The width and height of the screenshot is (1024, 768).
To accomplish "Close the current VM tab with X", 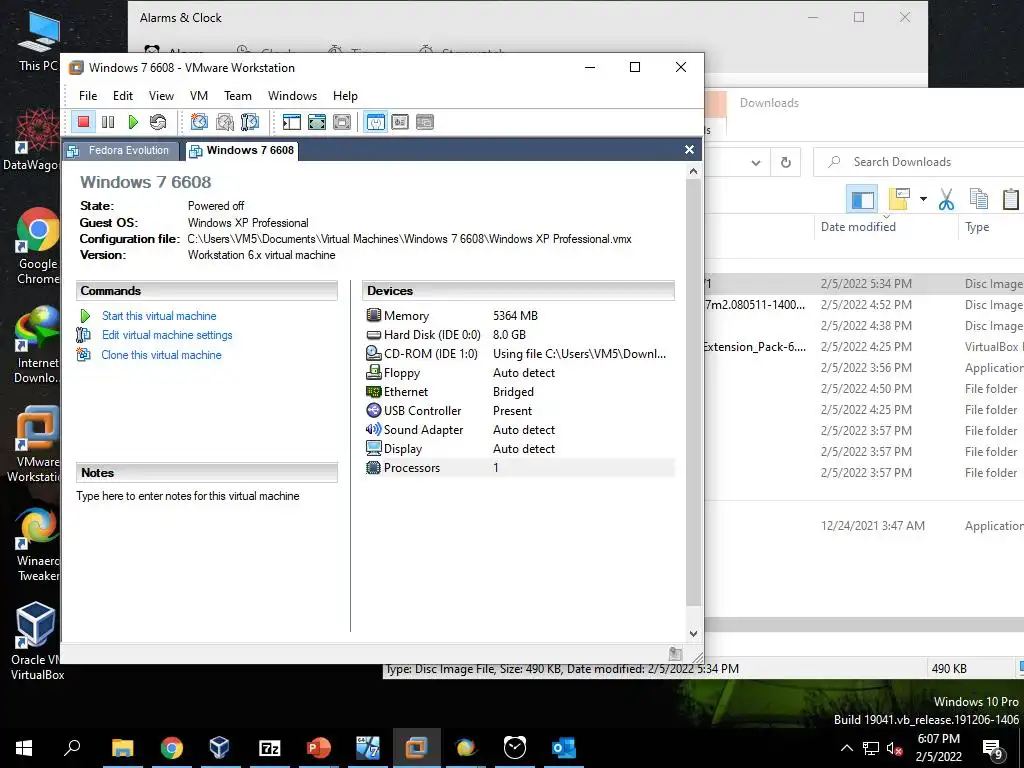I will click(689, 150).
